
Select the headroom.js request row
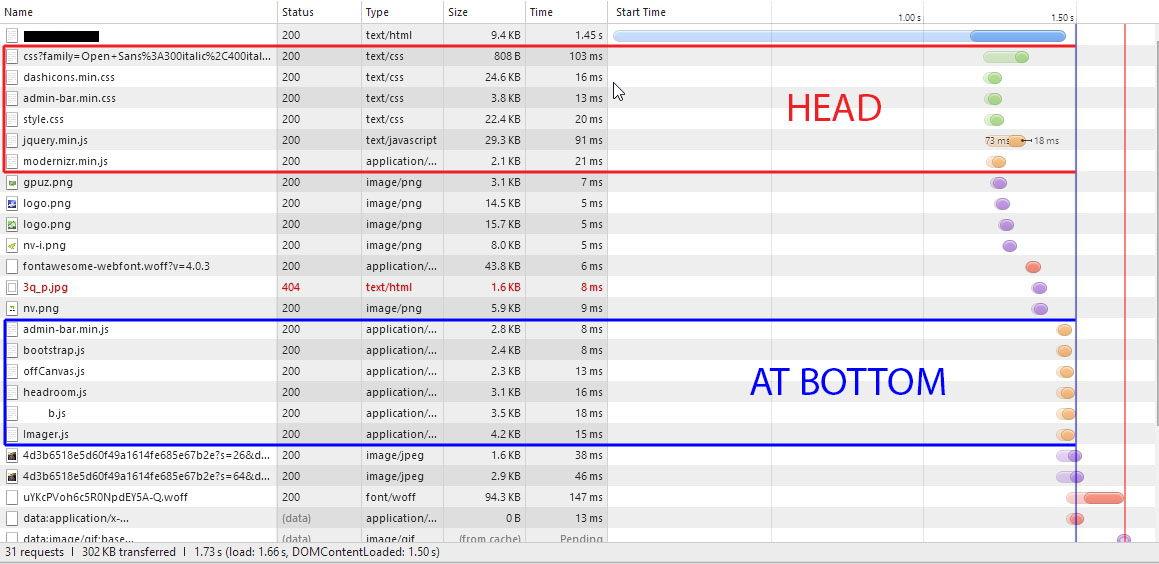pos(55,392)
